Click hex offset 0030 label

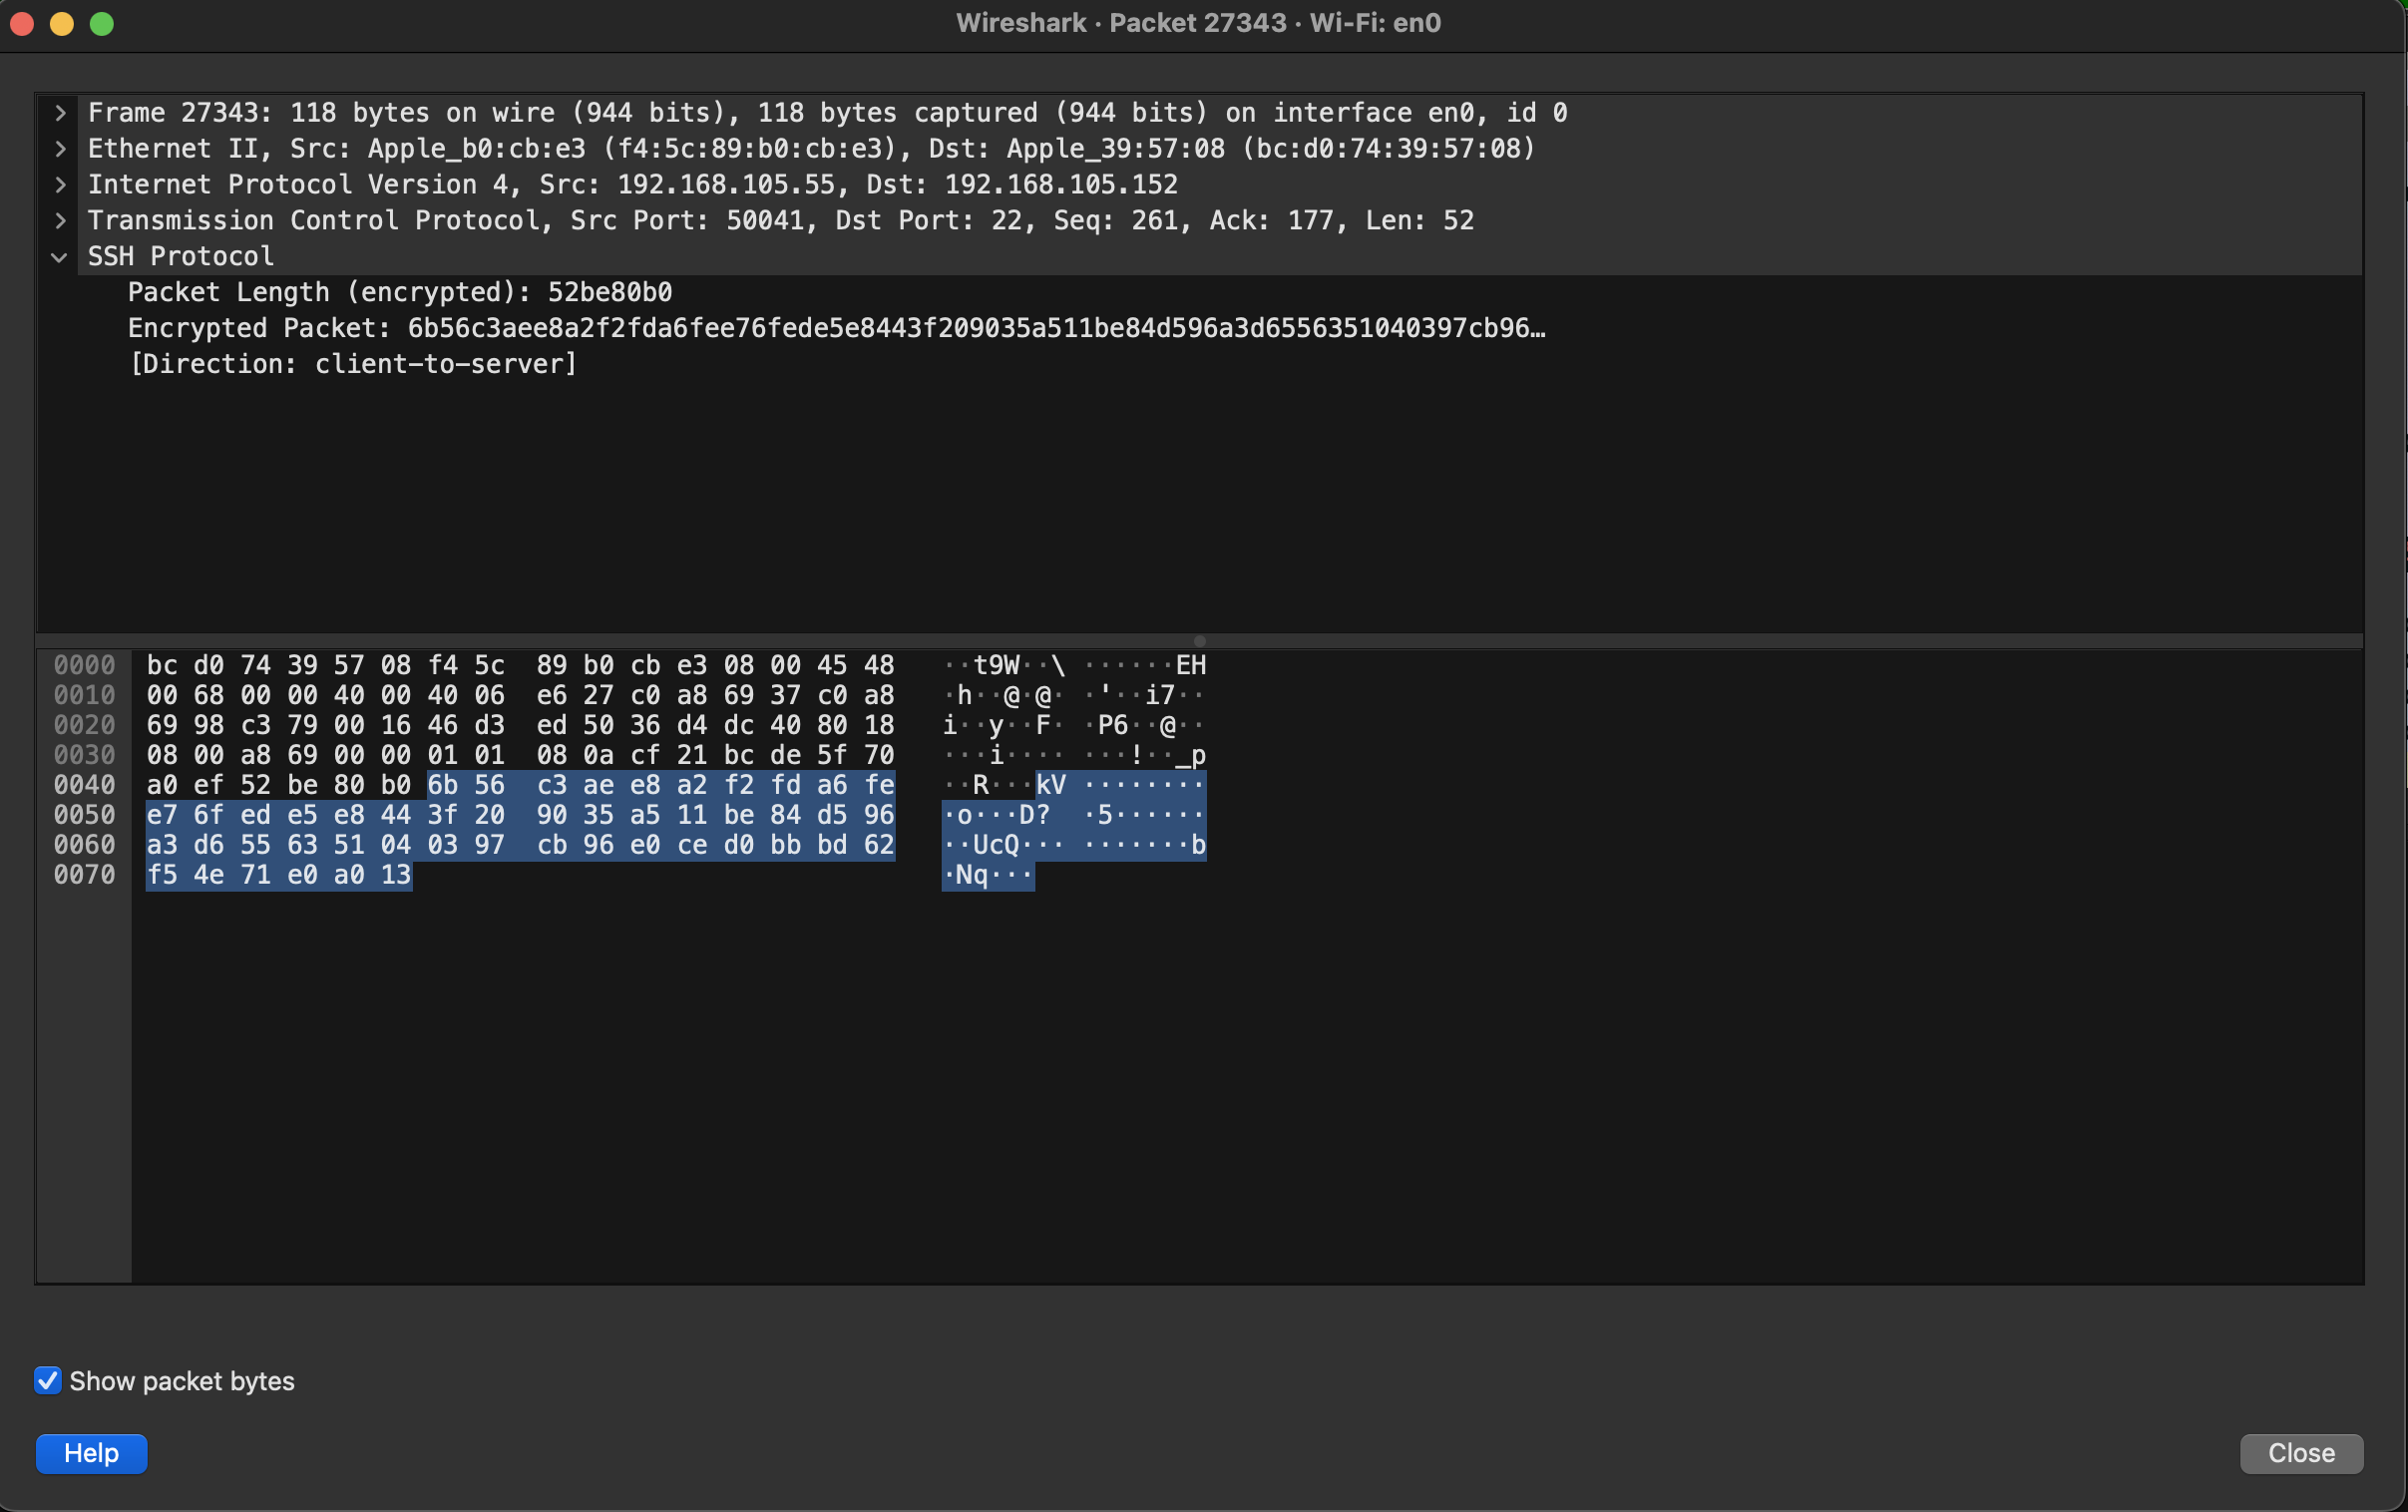click(84, 755)
